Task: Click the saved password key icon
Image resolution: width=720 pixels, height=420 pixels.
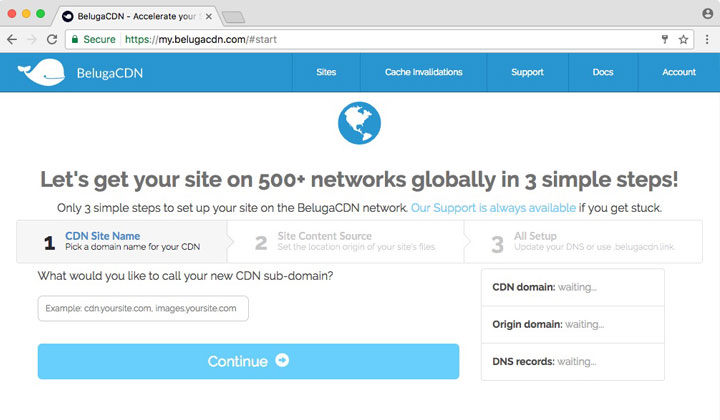Action: (664, 39)
